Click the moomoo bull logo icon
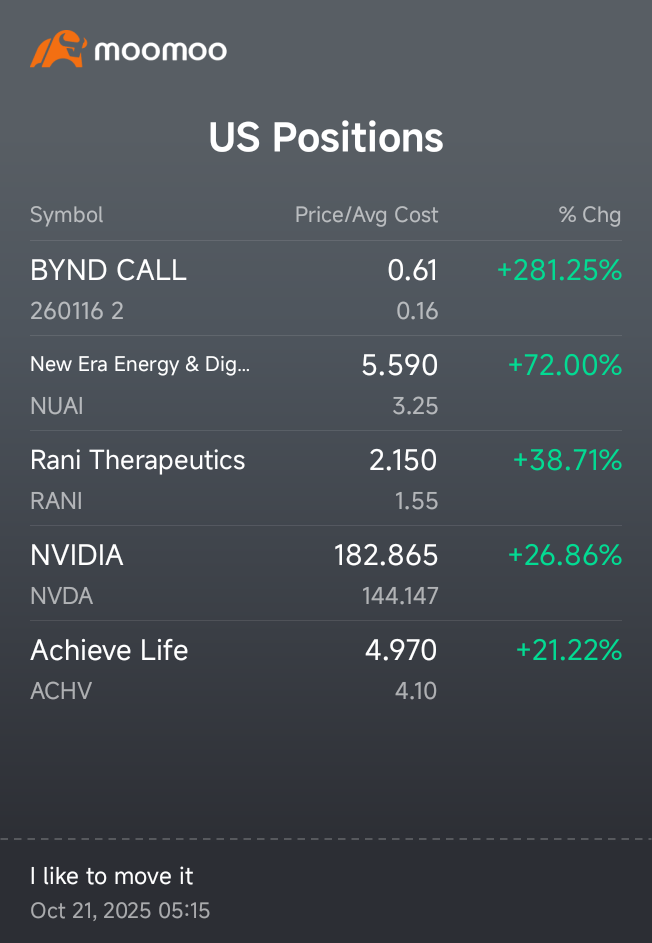652x943 pixels. [x=58, y=49]
